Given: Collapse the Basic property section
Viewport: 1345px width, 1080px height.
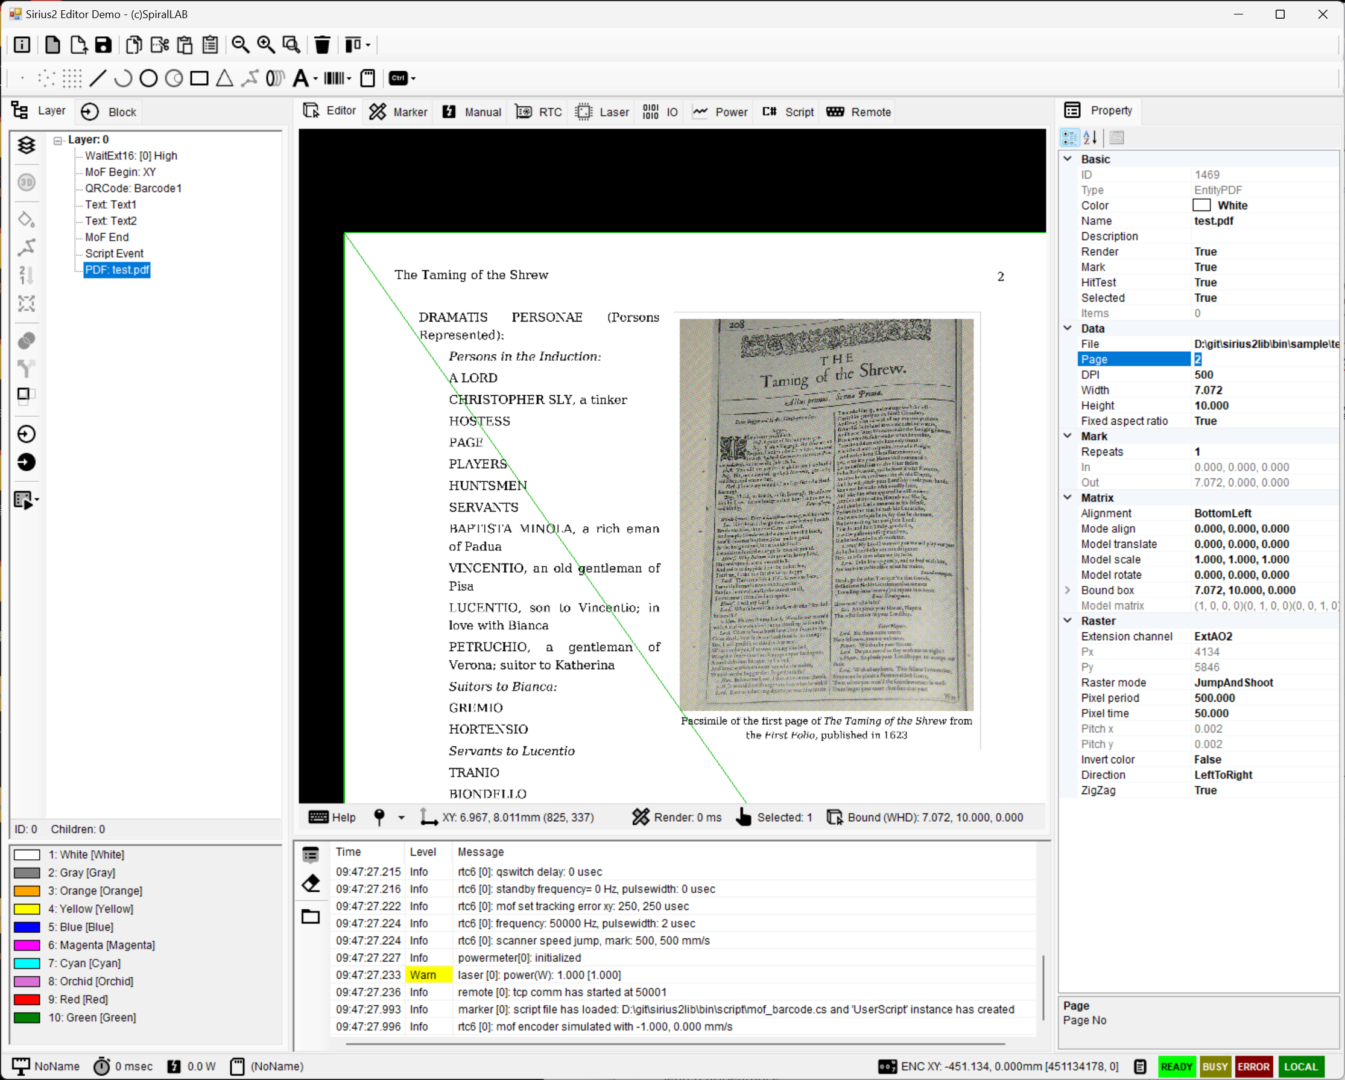Looking at the screenshot, I should (1068, 159).
